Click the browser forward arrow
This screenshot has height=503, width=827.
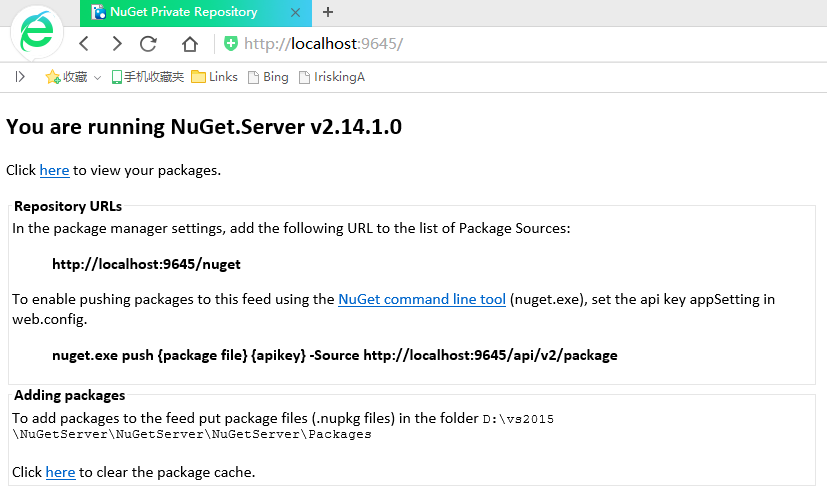point(117,44)
